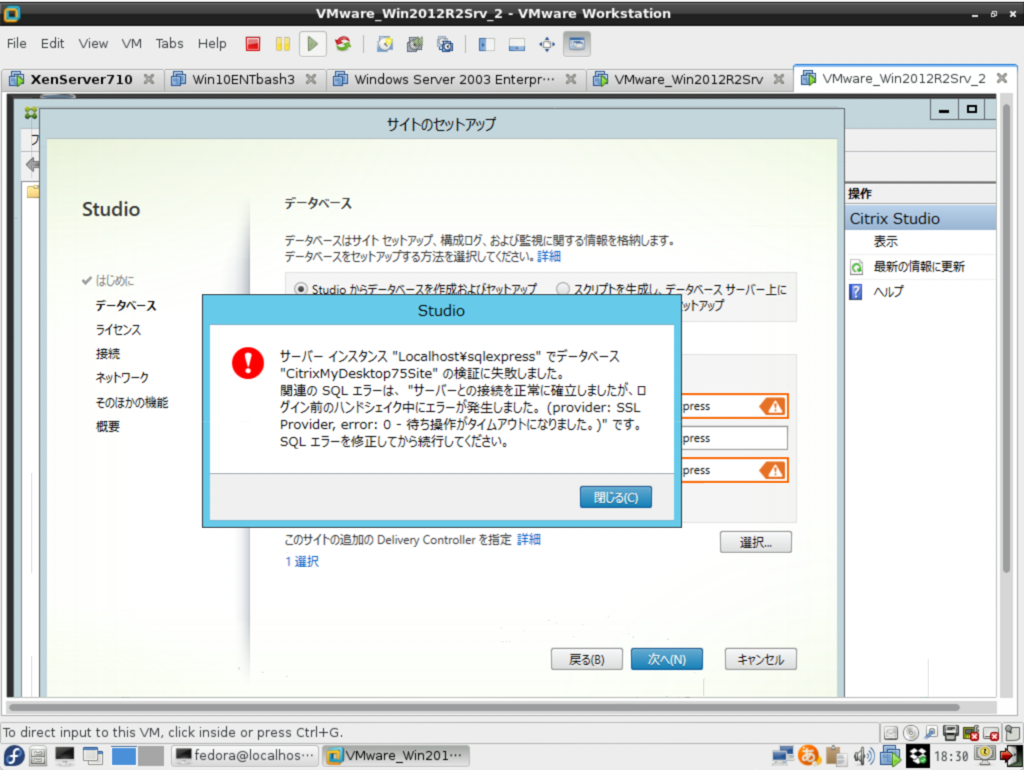1024x770 pixels.
Task: Toggle the thumbnail bar toolbar icon
Action: 517,44
